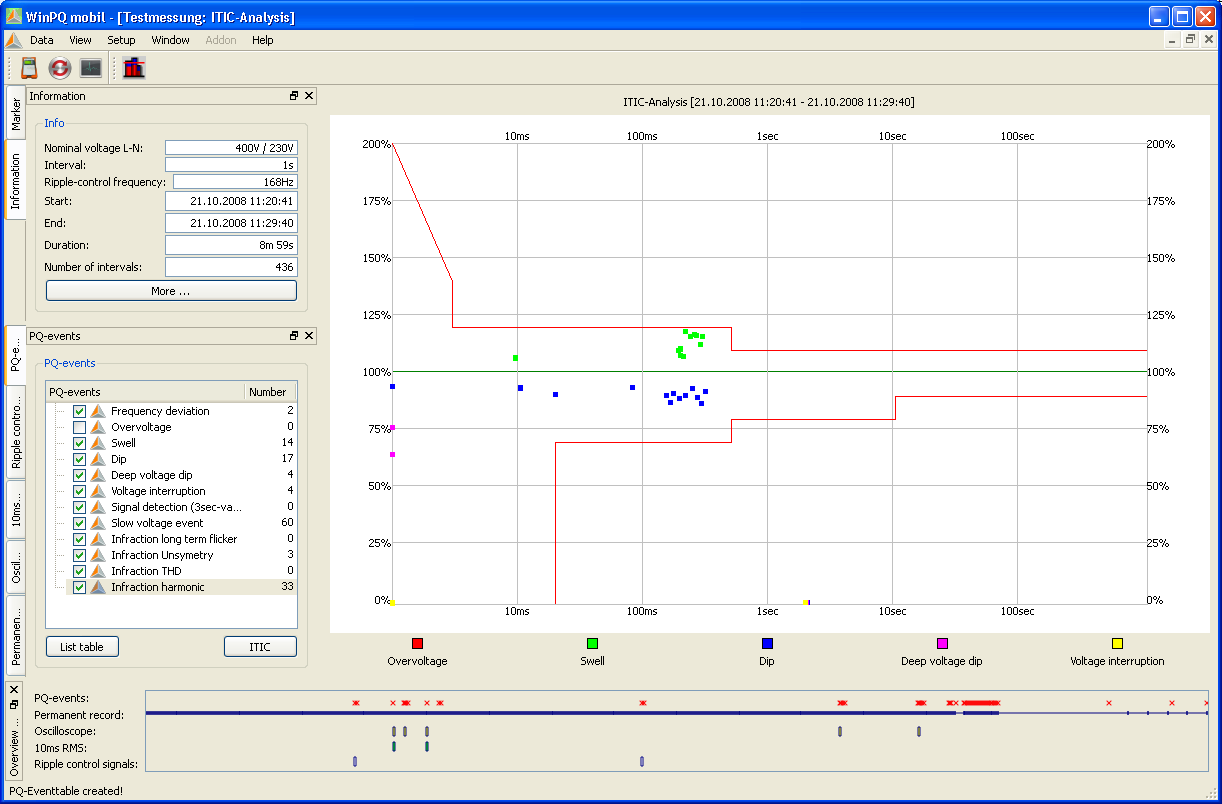Viewport: 1222px width, 804px height.
Task: Click the Number column header
Action: click(270, 392)
